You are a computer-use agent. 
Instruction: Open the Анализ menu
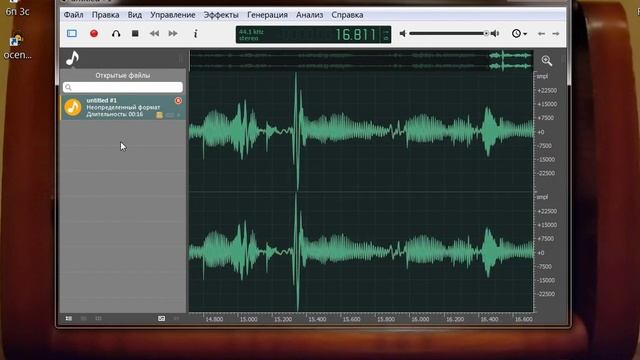pos(309,15)
